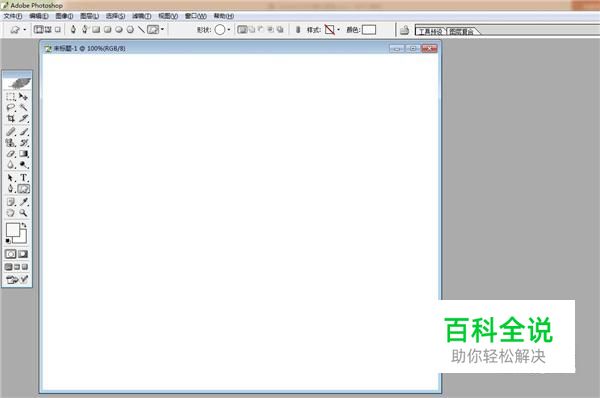Open geometry options arrow after custom shape icon
This screenshot has width=600, height=398.
[163, 29]
